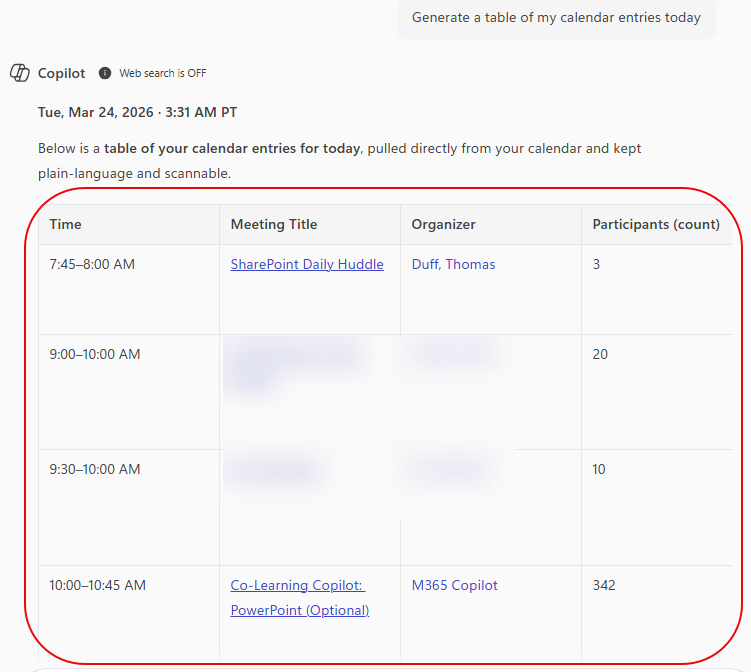Image resolution: width=751 pixels, height=672 pixels.
Task: Select the 9:30–10:00 AM time cell
Action: pyautogui.click(x=95, y=469)
